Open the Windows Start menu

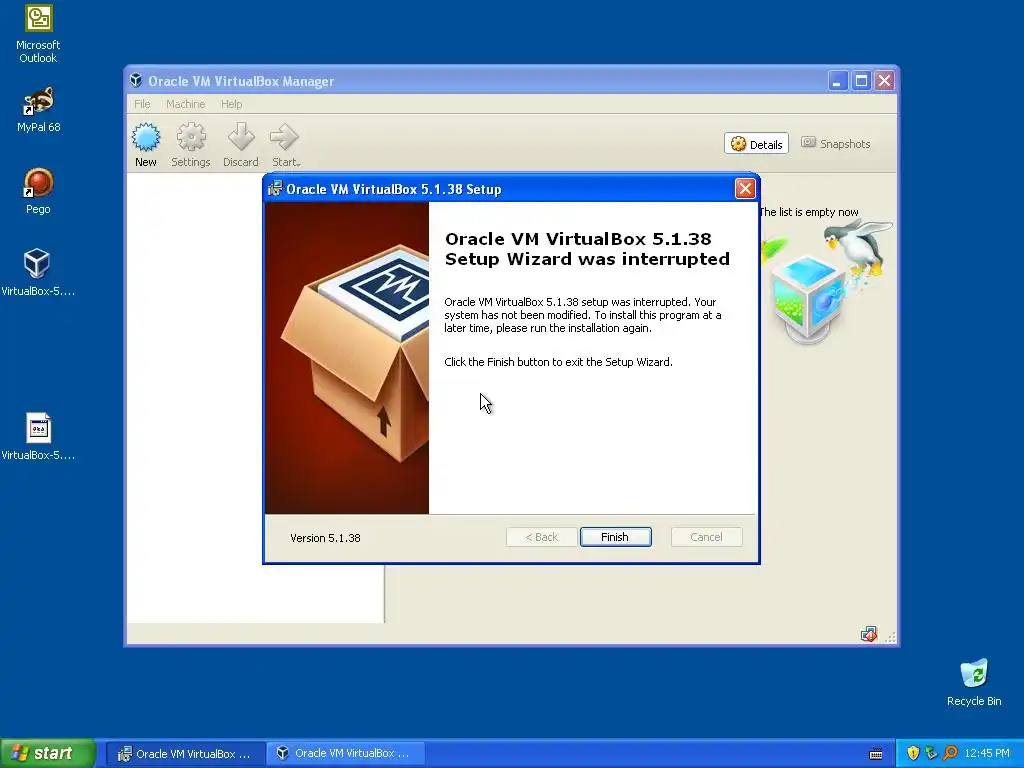[48, 753]
